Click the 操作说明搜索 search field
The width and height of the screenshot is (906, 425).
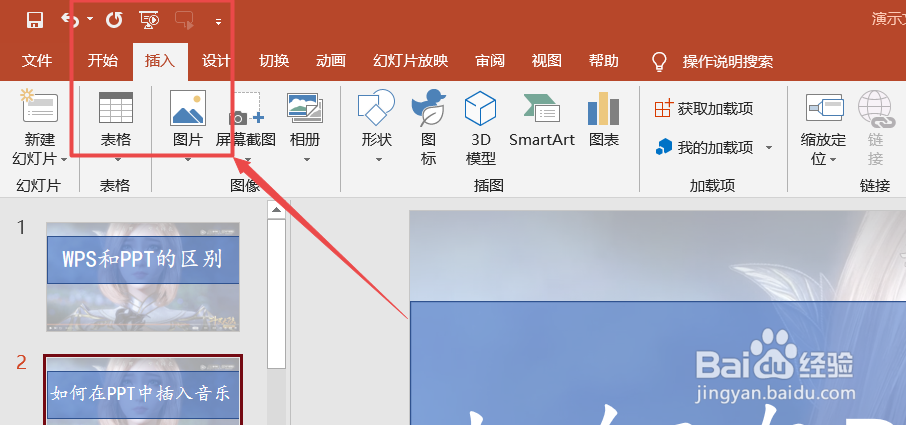(x=727, y=61)
